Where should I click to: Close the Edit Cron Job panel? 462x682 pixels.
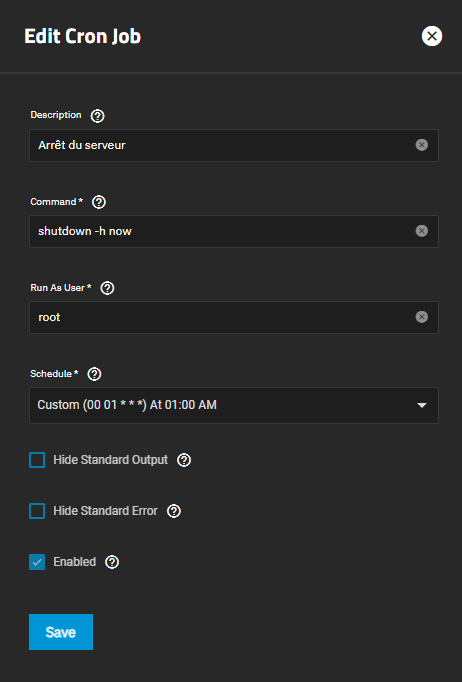432,36
